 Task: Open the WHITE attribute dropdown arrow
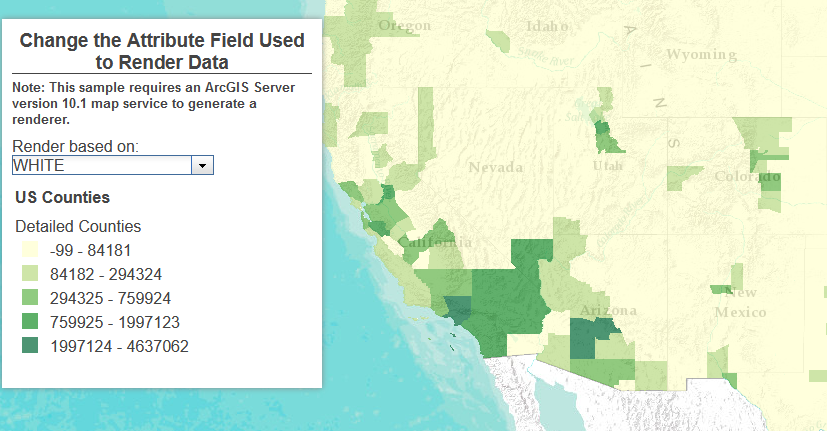[x=203, y=165]
